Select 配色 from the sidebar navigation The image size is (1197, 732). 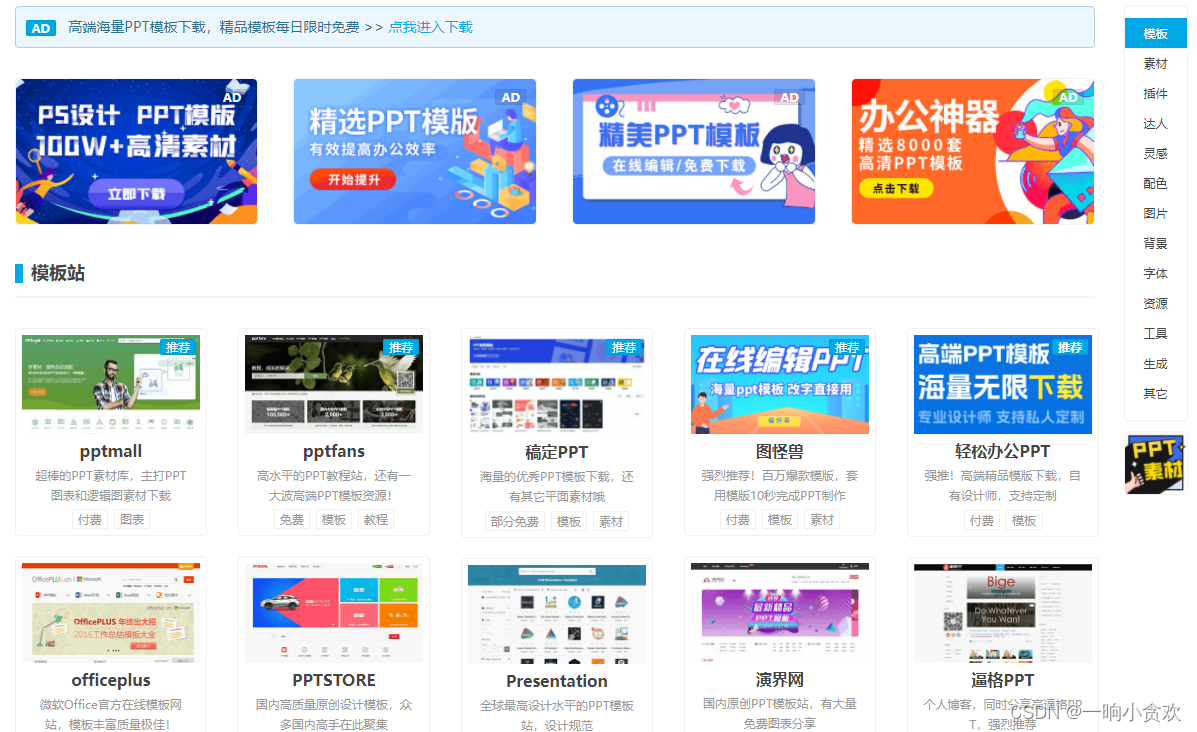pyautogui.click(x=1155, y=183)
